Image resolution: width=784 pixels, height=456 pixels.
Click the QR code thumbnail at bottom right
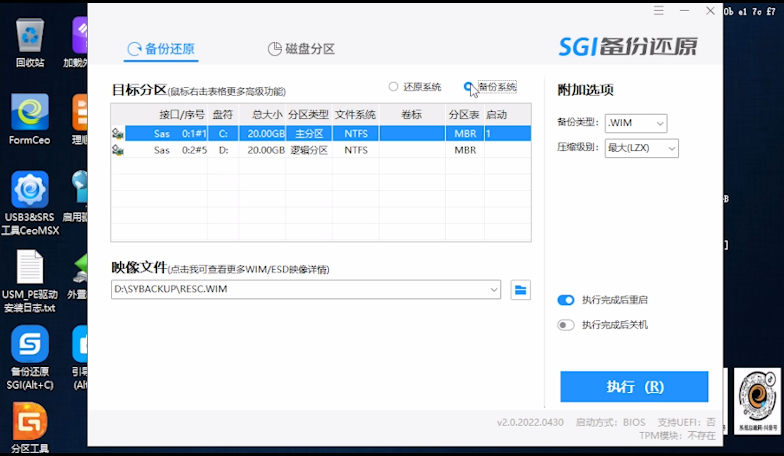pyautogui.click(x=757, y=401)
